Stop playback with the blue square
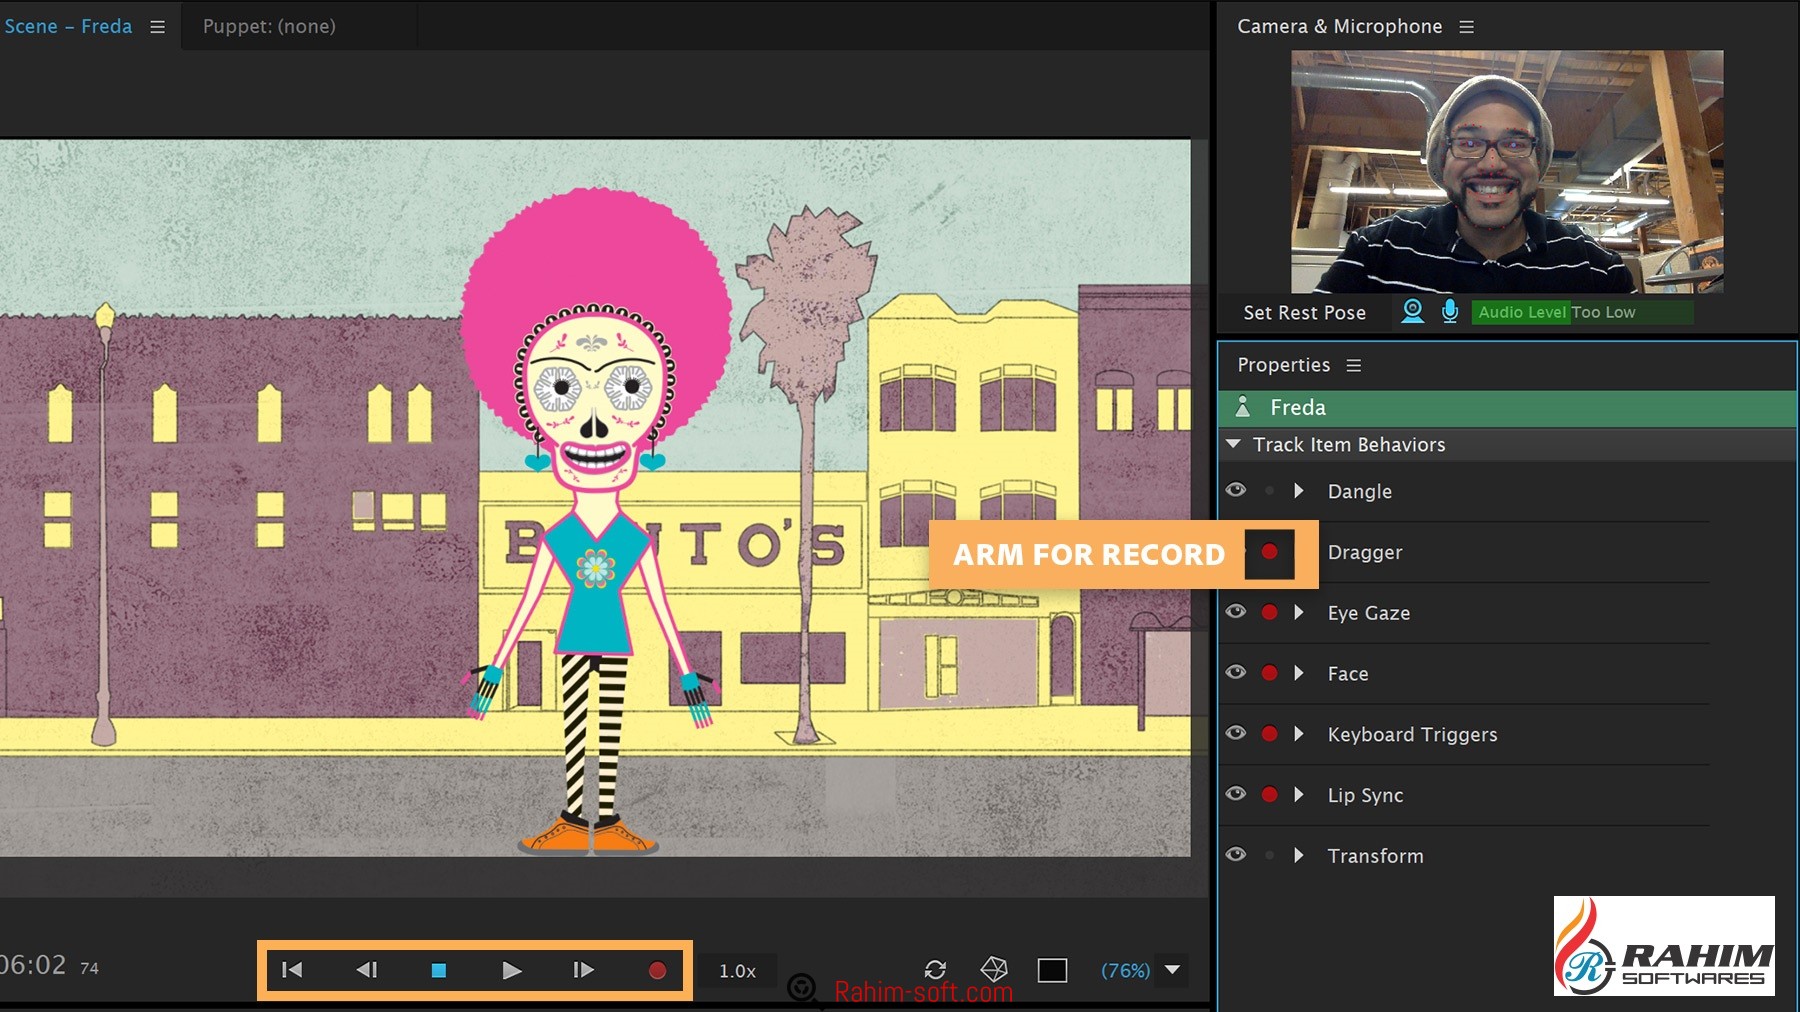The width and height of the screenshot is (1800, 1012). pyautogui.click(x=438, y=970)
